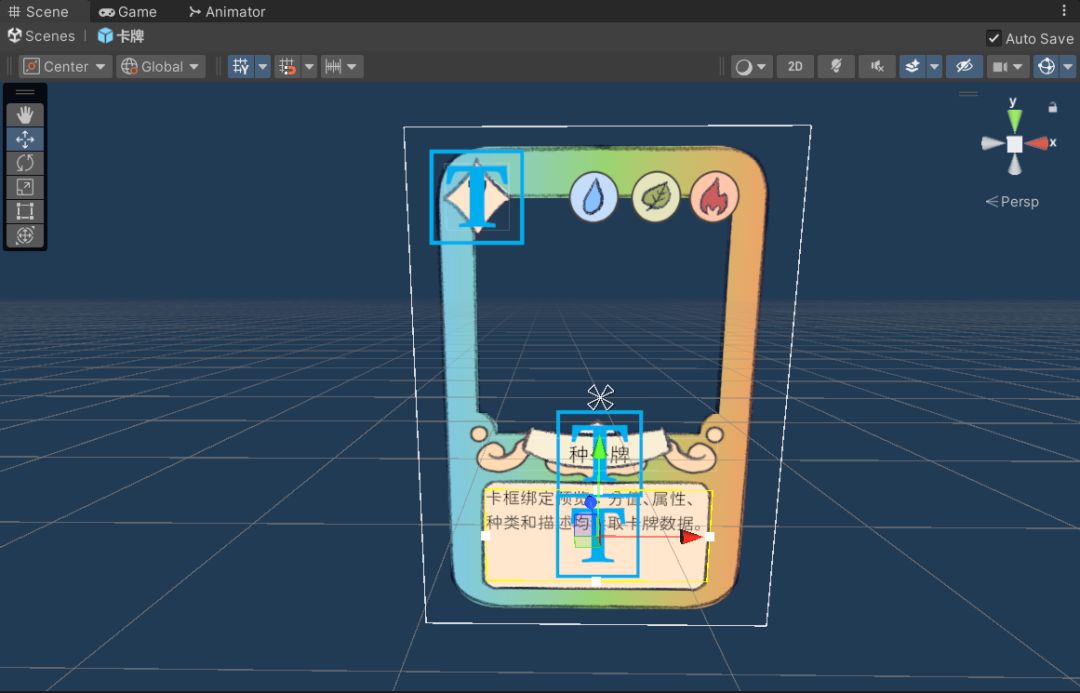Toggle grid visibility button
Viewport: 1080px width, 693px height.
point(240,67)
